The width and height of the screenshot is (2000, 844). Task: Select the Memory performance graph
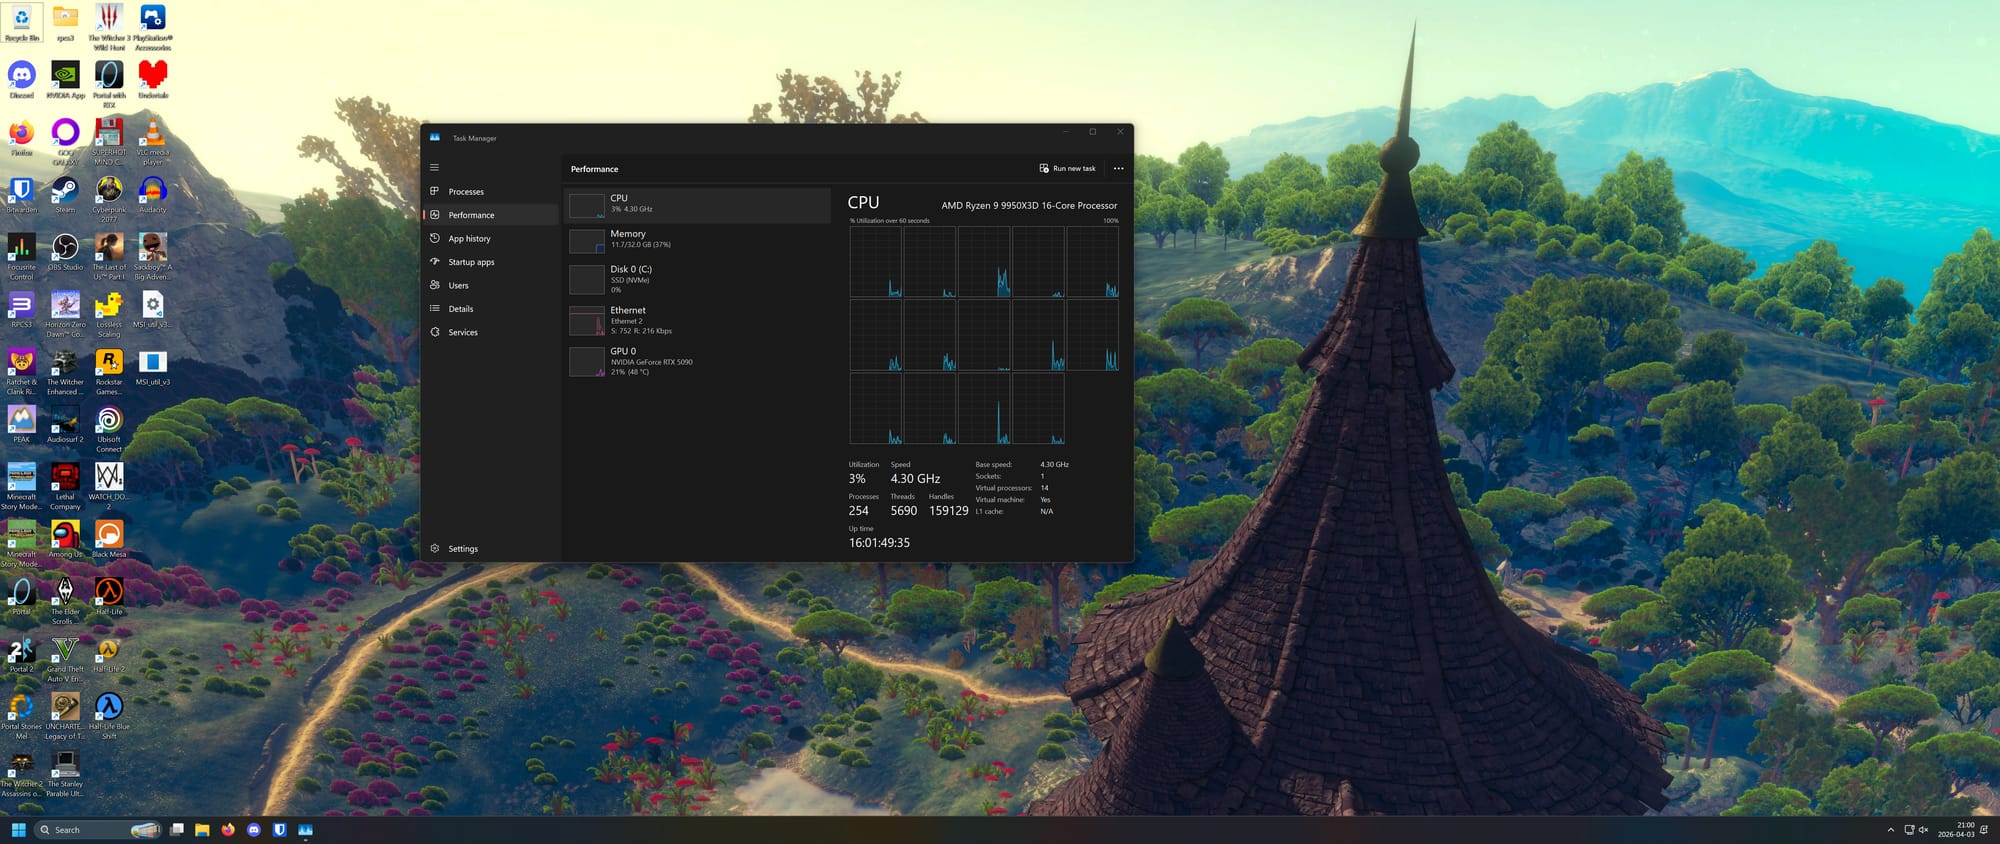point(587,241)
